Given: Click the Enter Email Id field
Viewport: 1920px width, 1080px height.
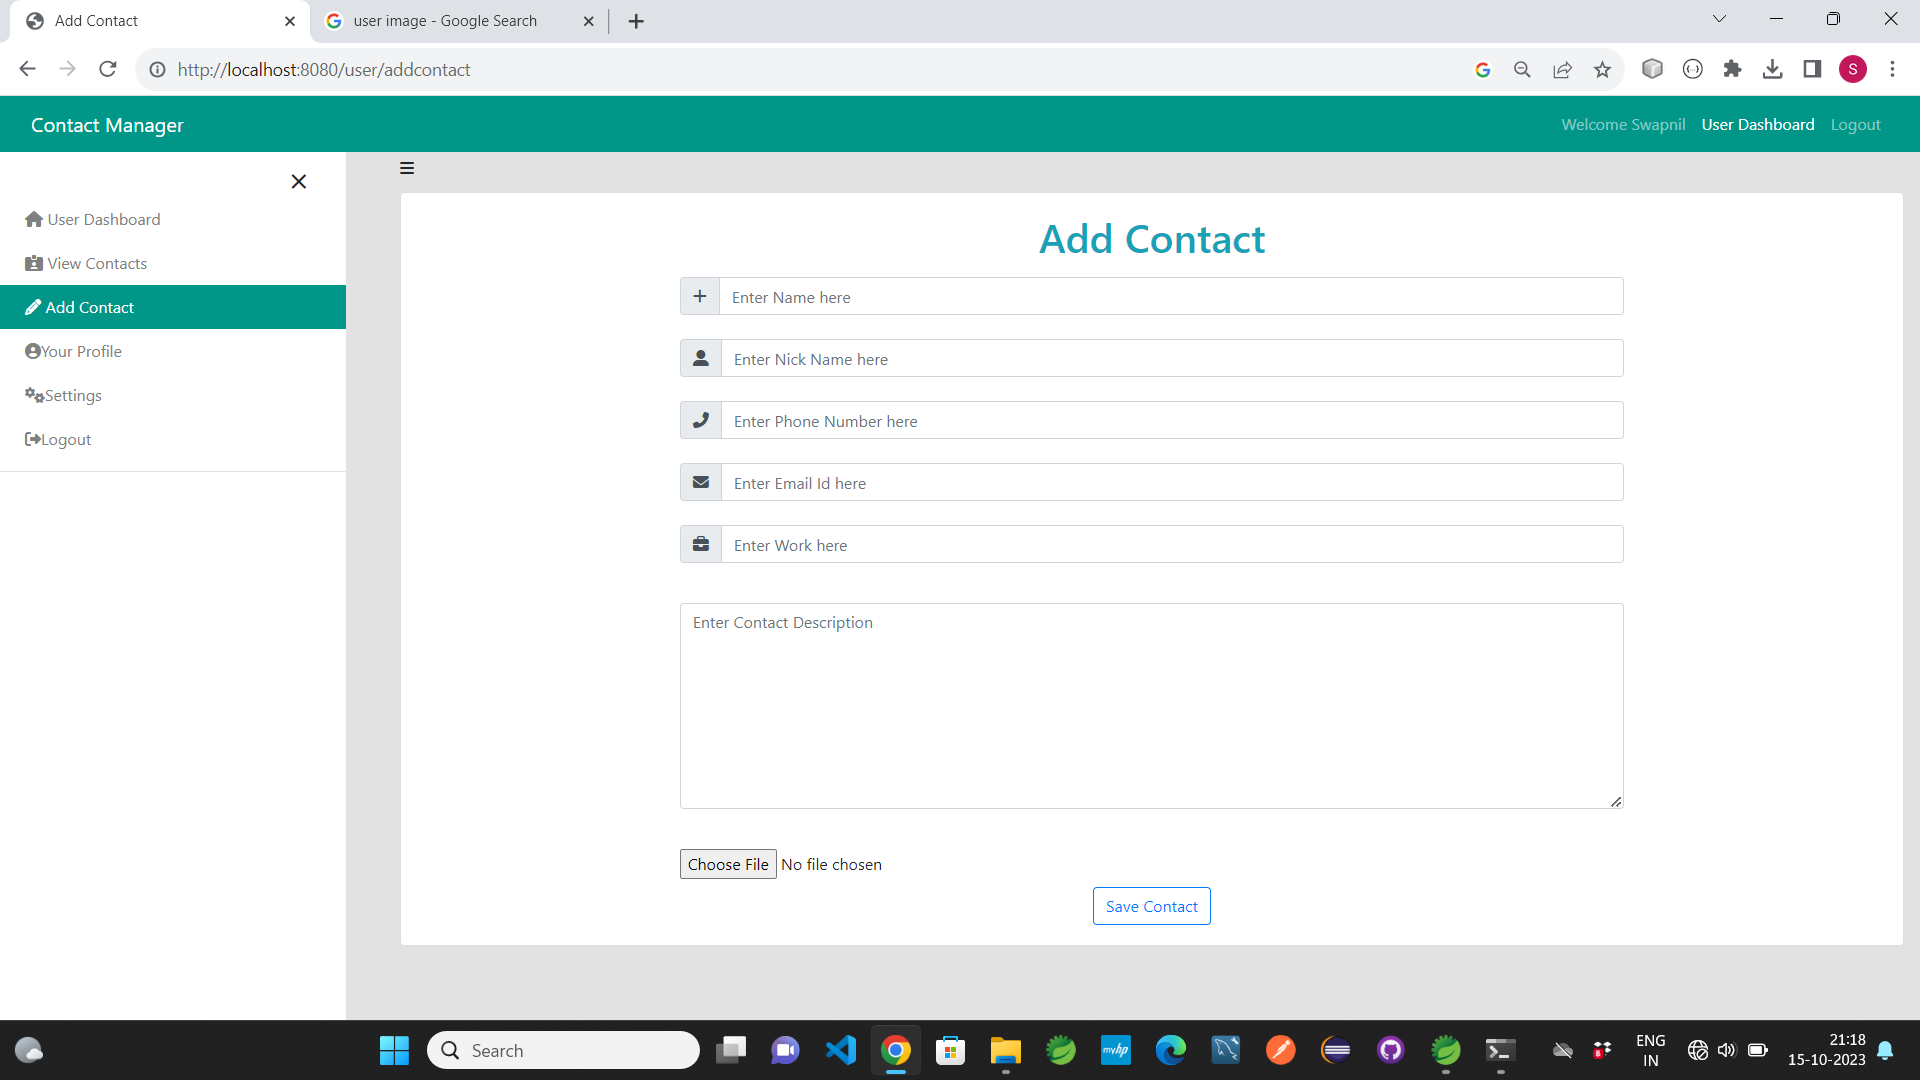Looking at the screenshot, I should 1170,483.
